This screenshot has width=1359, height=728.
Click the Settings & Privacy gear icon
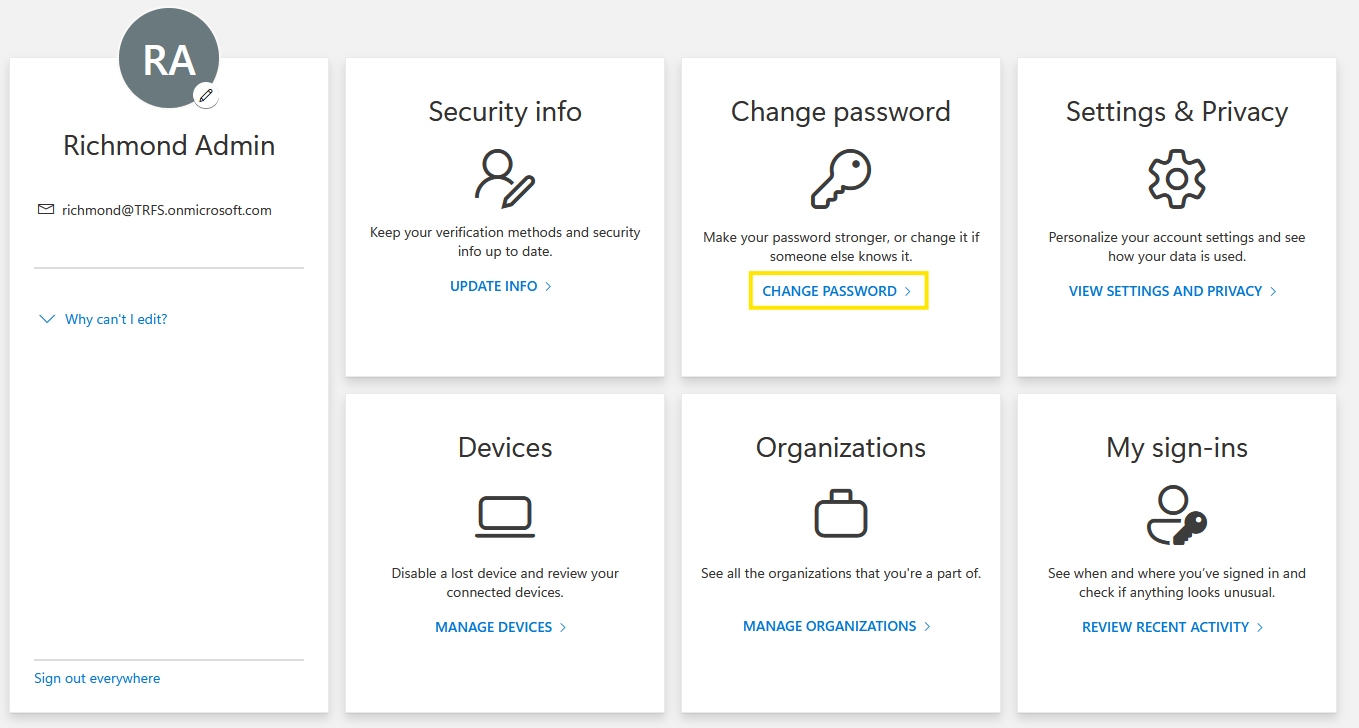pyautogui.click(x=1176, y=179)
